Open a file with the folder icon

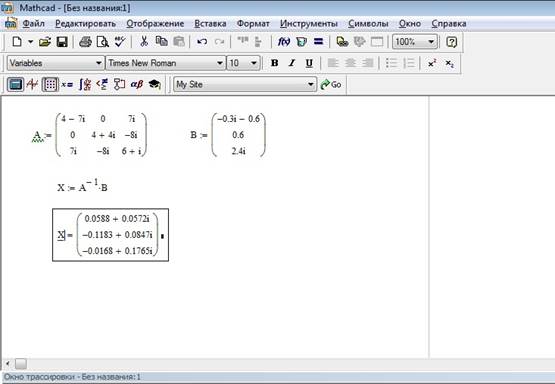pos(45,42)
